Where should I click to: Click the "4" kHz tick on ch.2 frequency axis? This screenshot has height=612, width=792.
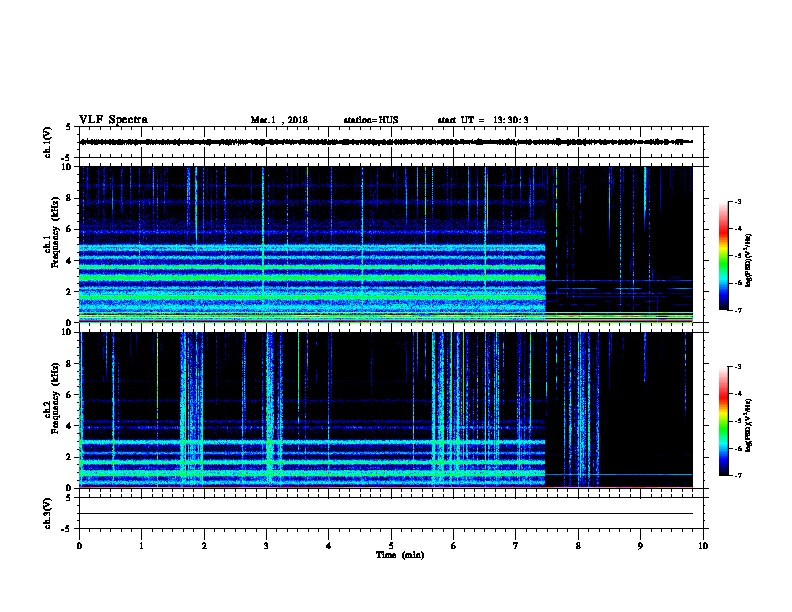pyautogui.click(x=70, y=426)
